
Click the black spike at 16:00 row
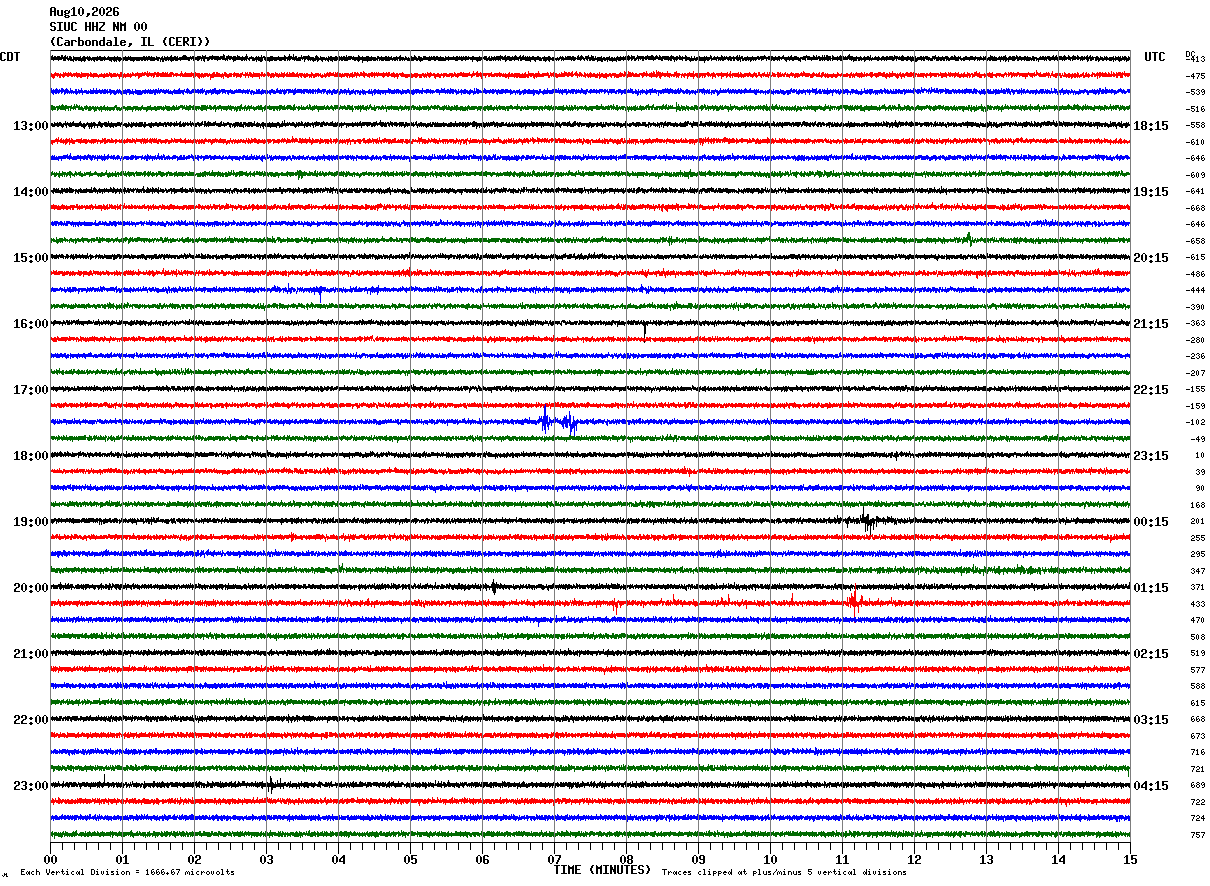pos(644,327)
